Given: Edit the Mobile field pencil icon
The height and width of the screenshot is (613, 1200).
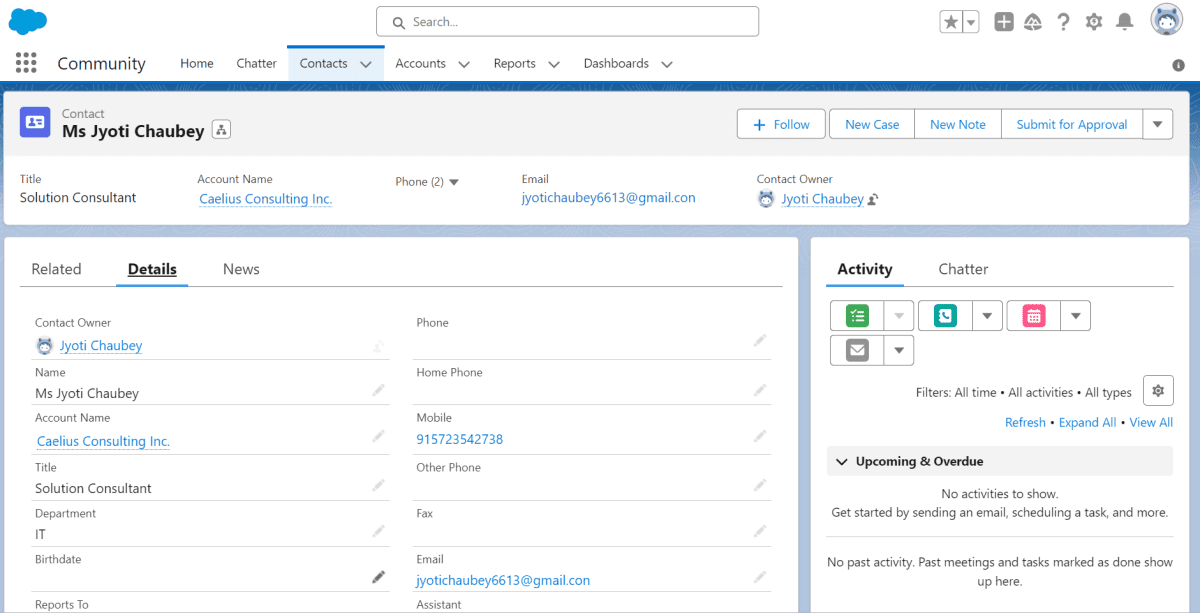Looking at the screenshot, I should click(x=760, y=436).
